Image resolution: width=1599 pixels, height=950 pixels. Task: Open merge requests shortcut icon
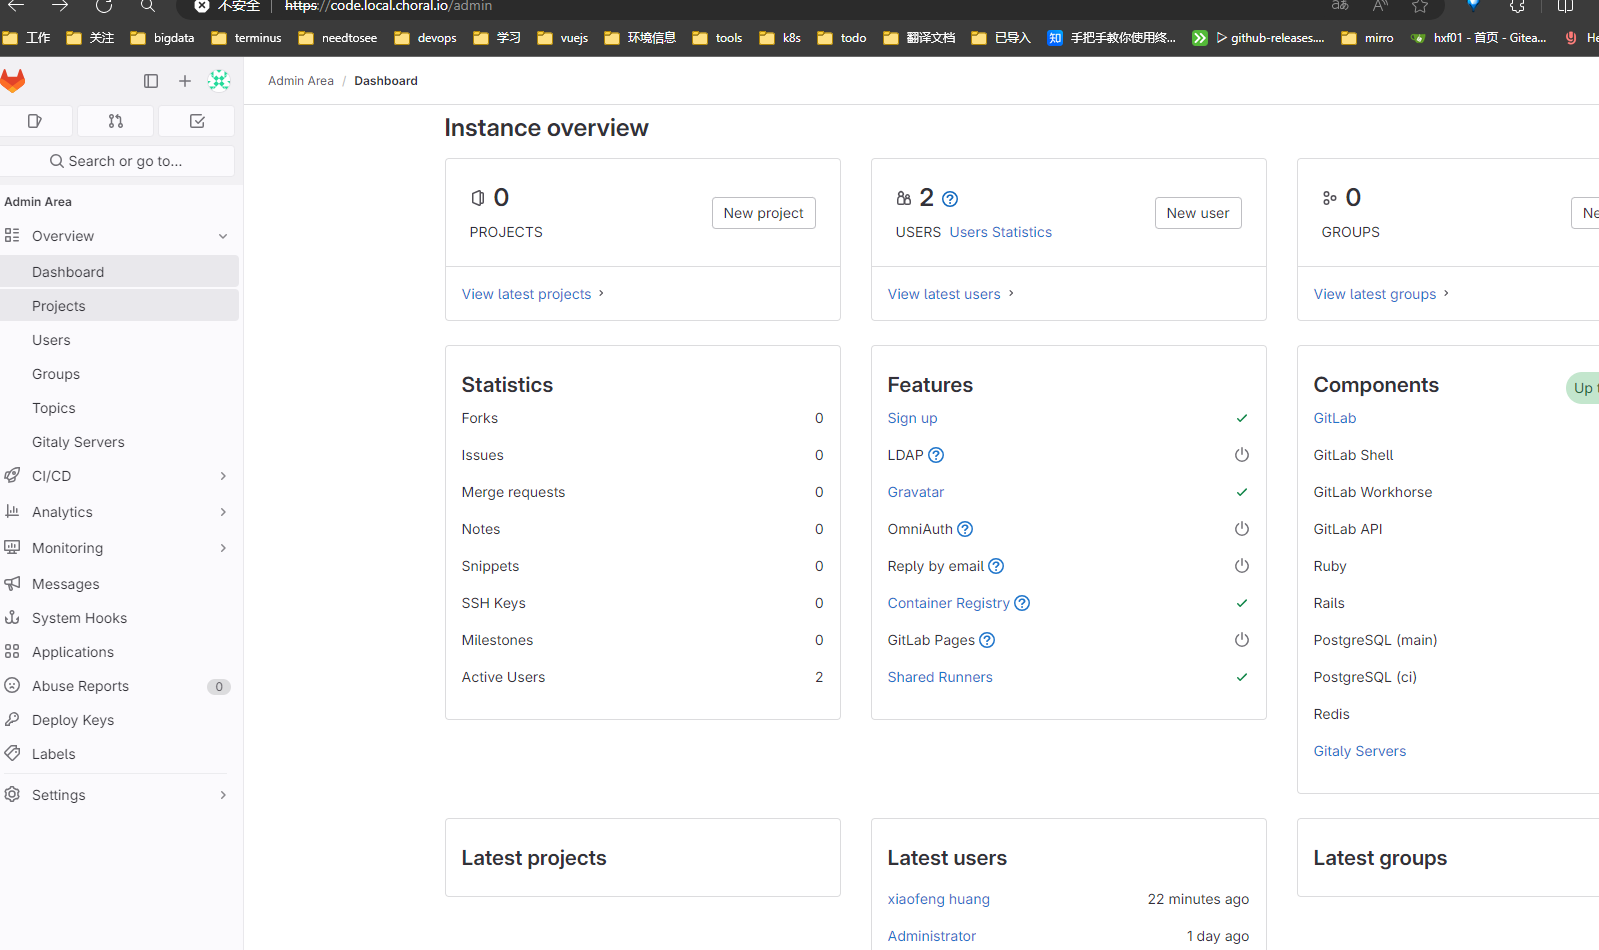(116, 121)
